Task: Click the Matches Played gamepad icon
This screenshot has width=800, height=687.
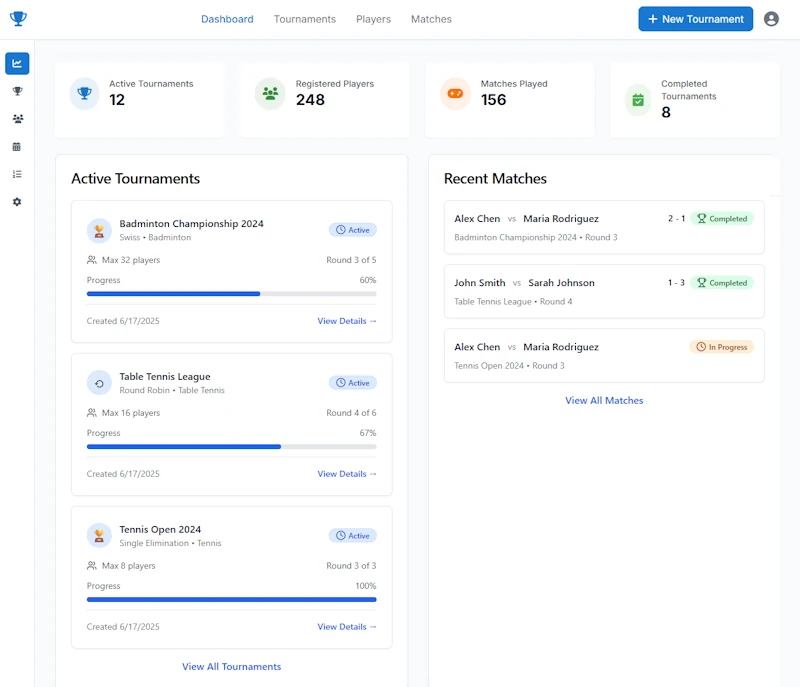Action: (x=455, y=93)
